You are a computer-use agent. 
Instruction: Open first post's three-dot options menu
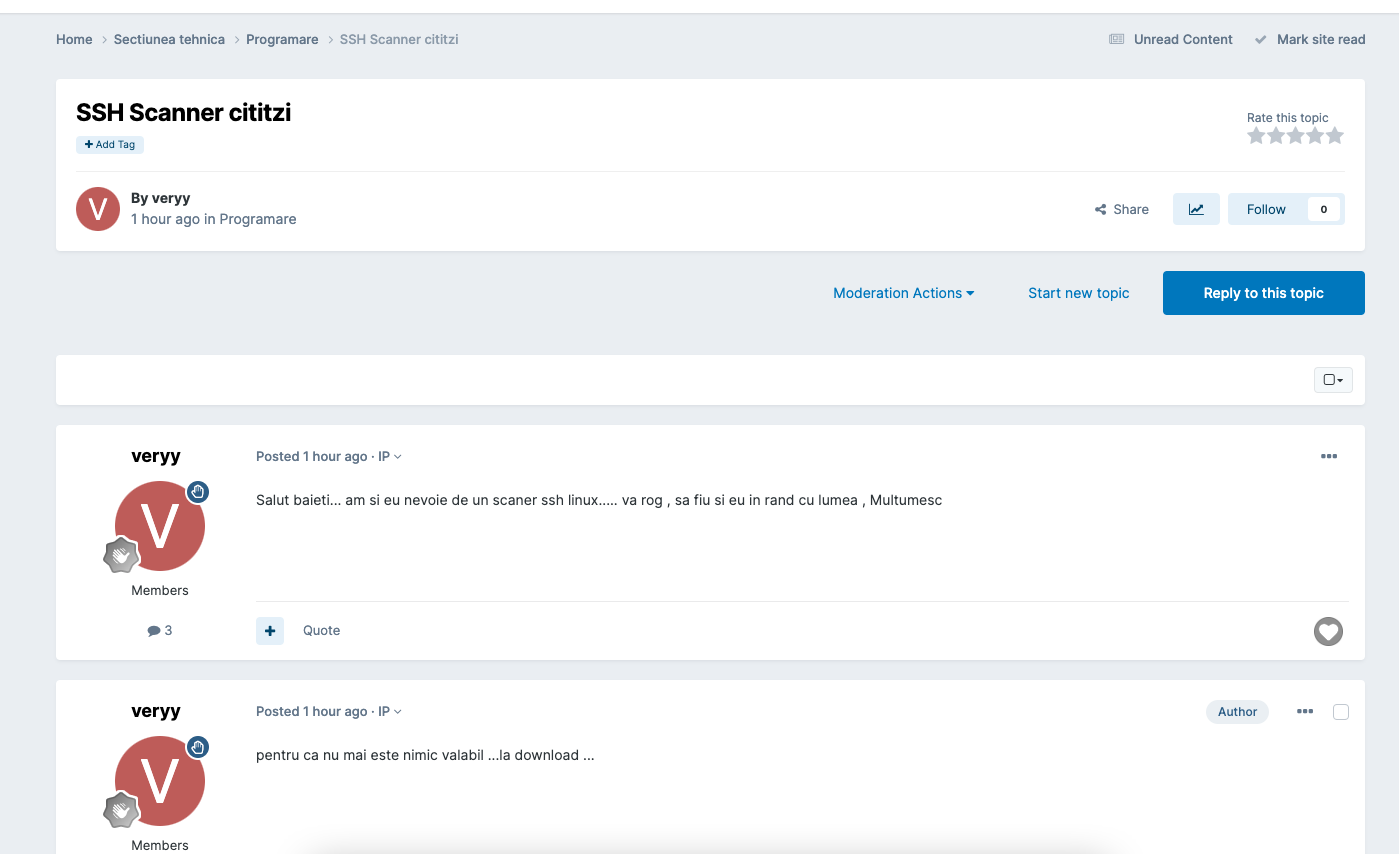coord(1328,456)
